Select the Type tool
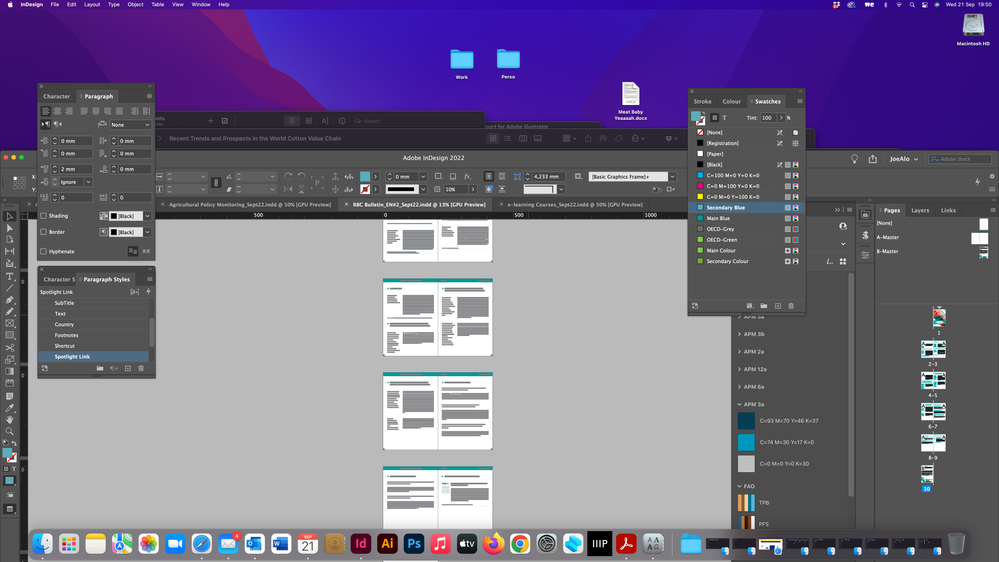The image size is (999, 562). click(10, 277)
